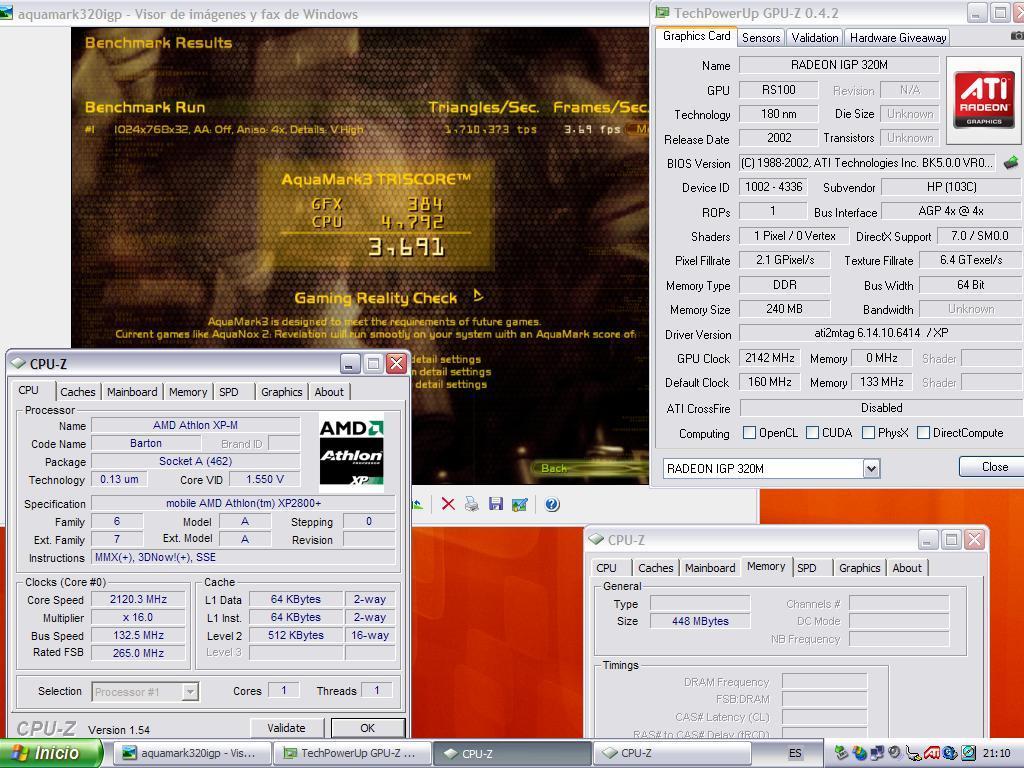Click the network computers tray icon

tap(877, 754)
